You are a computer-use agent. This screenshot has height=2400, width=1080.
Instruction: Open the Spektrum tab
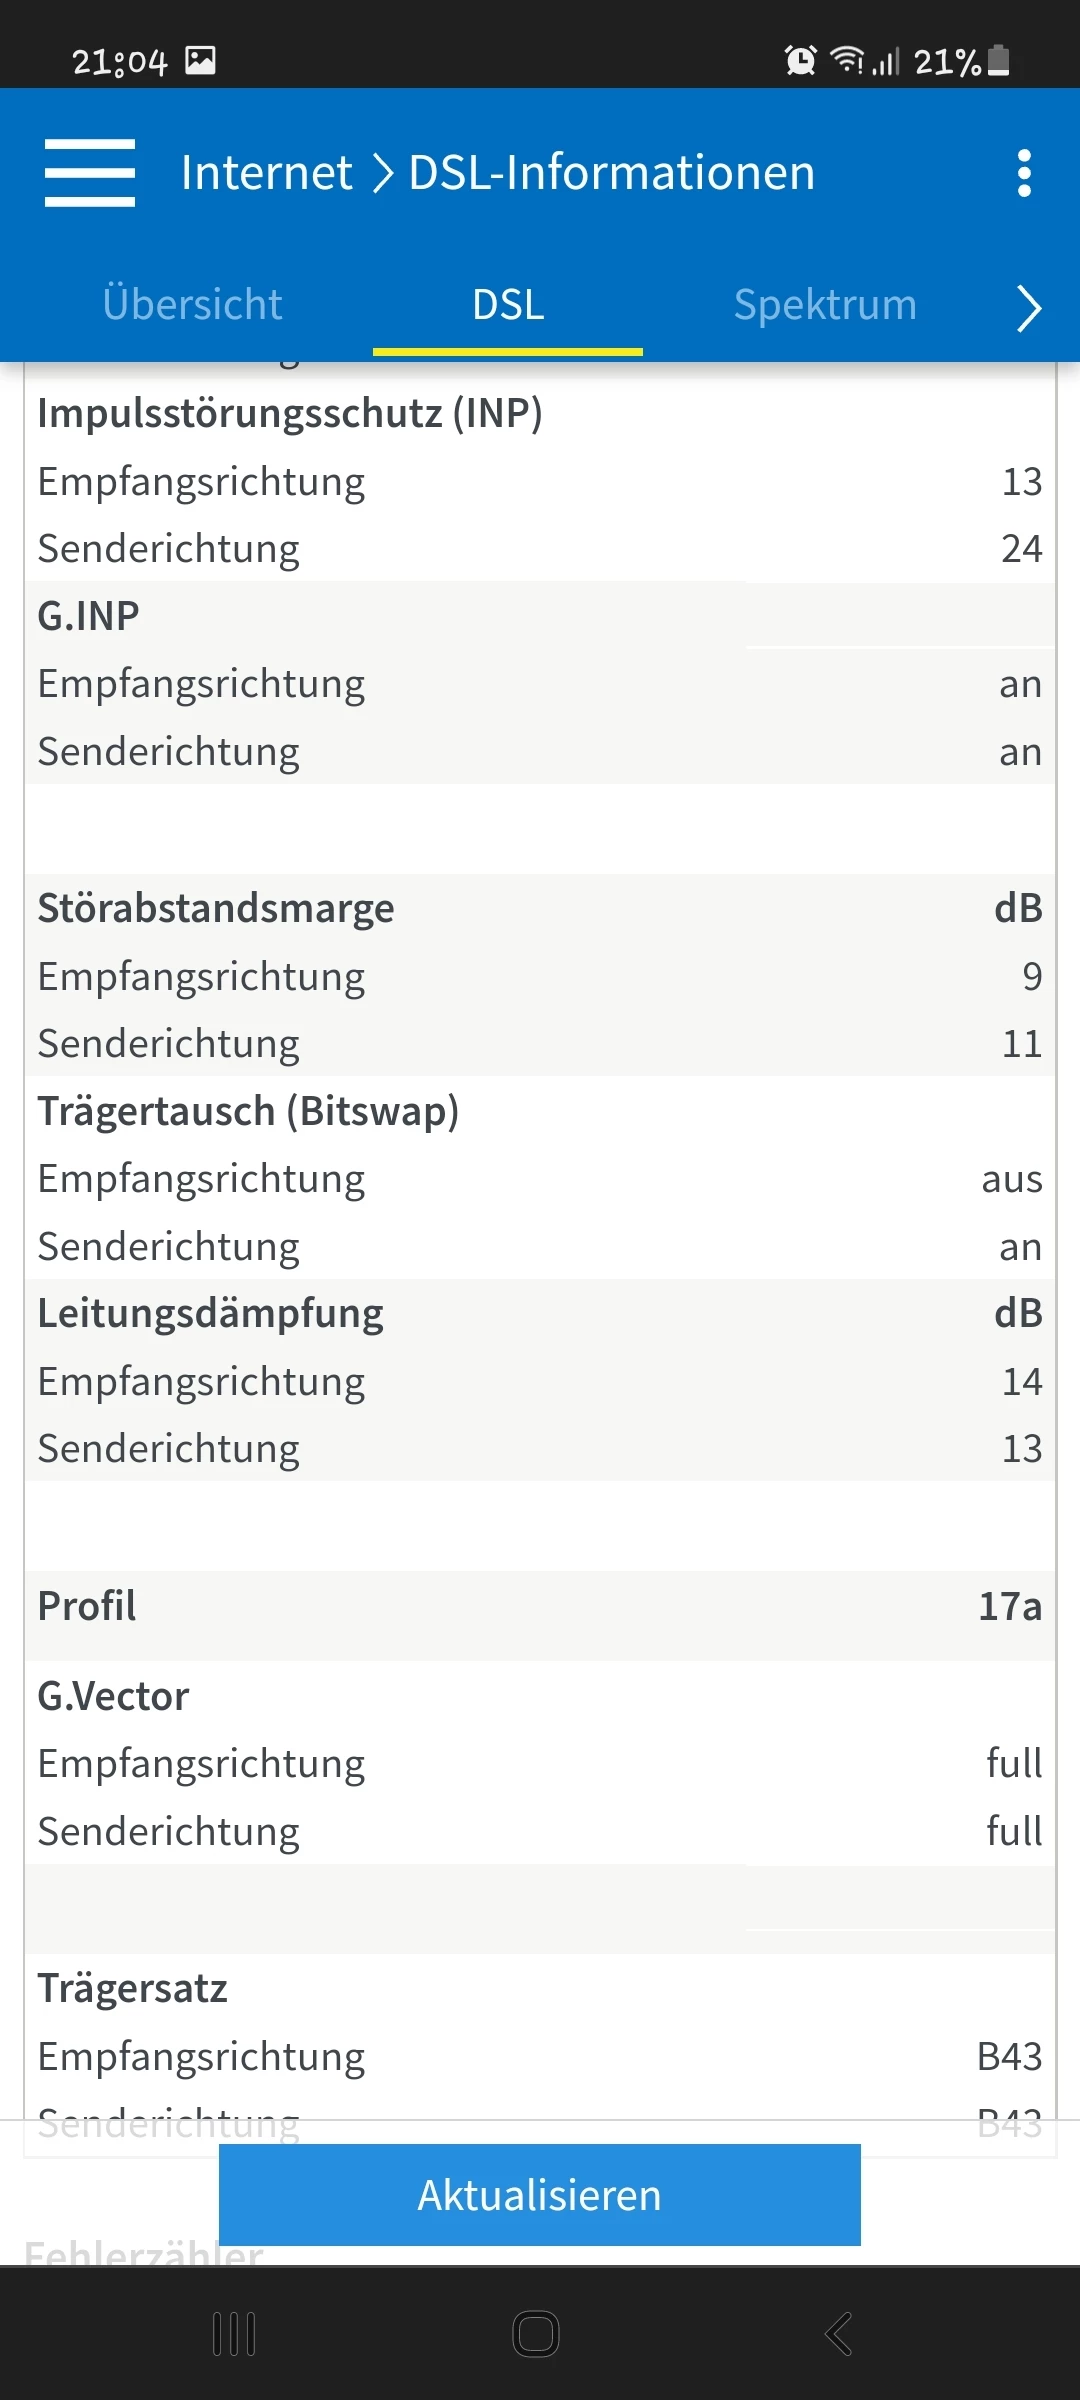(825, 305)
